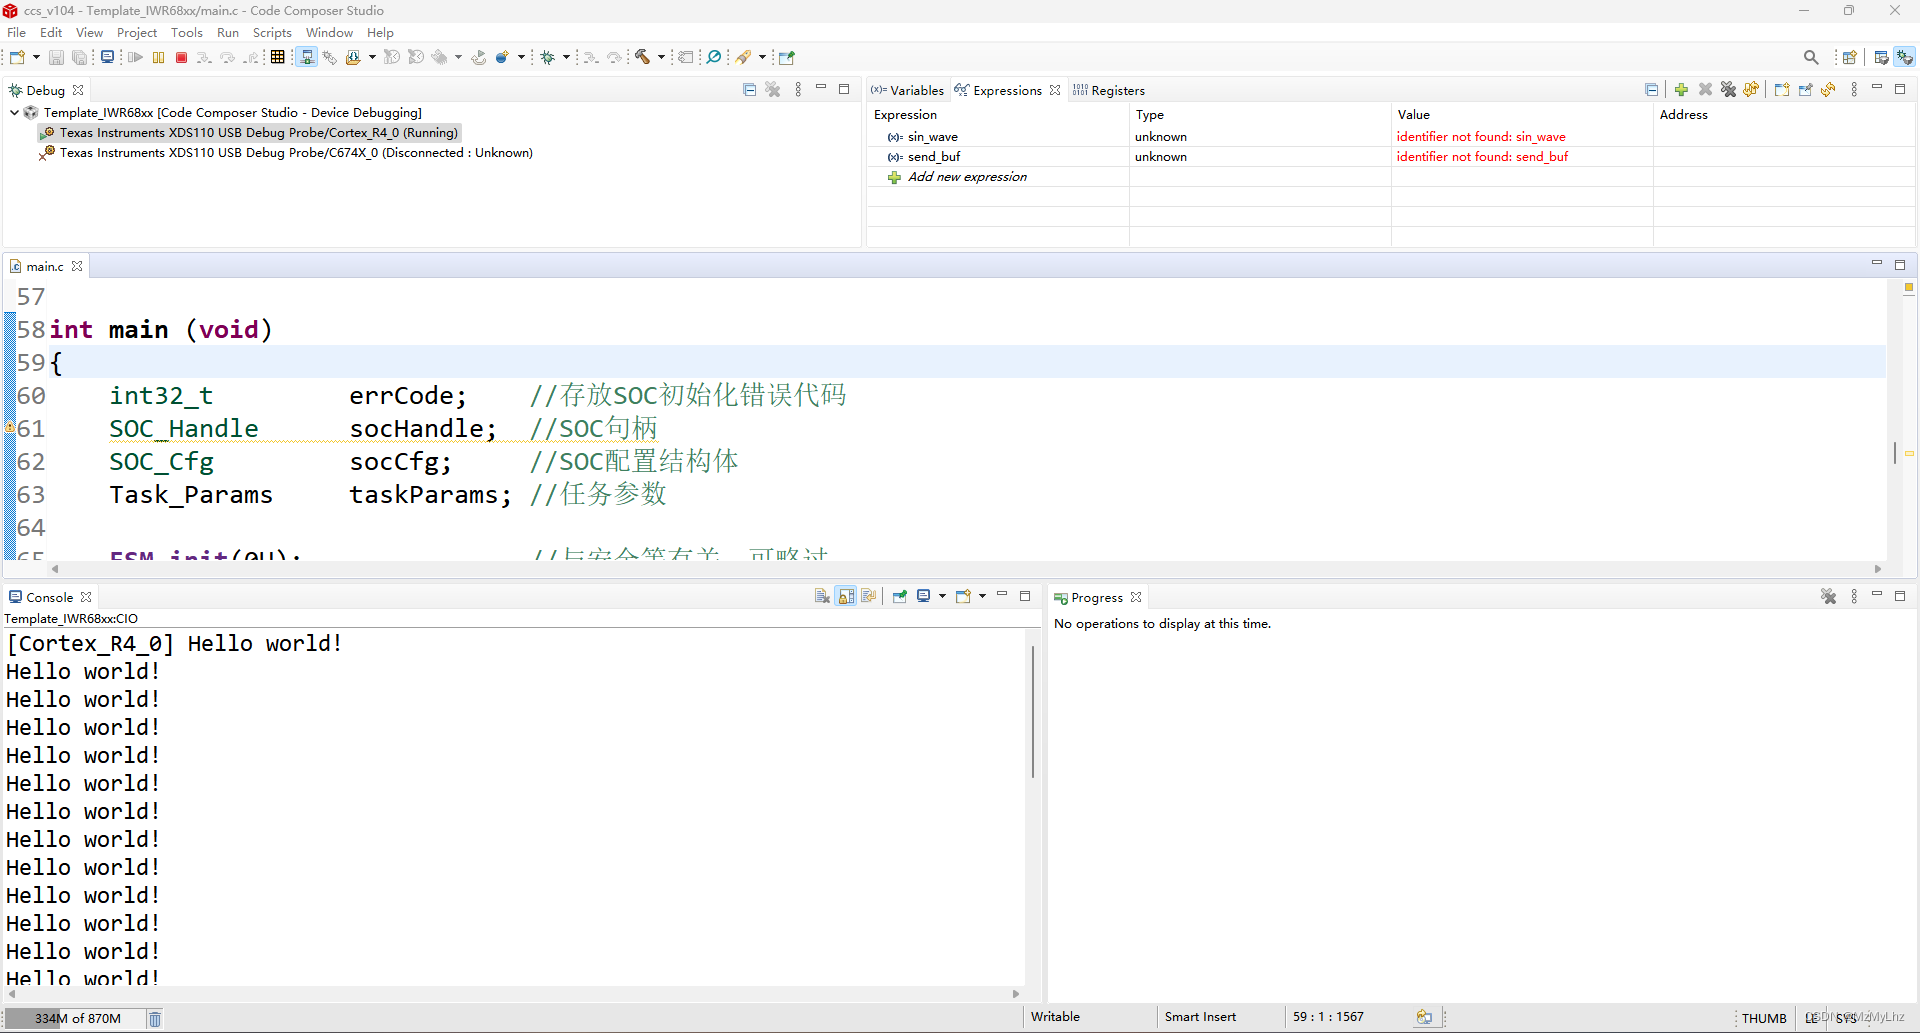Click the Step Return toolbar icon
Image resolution: width=1920 pixels, height=1033 pixels.
[x=251, y=58]
